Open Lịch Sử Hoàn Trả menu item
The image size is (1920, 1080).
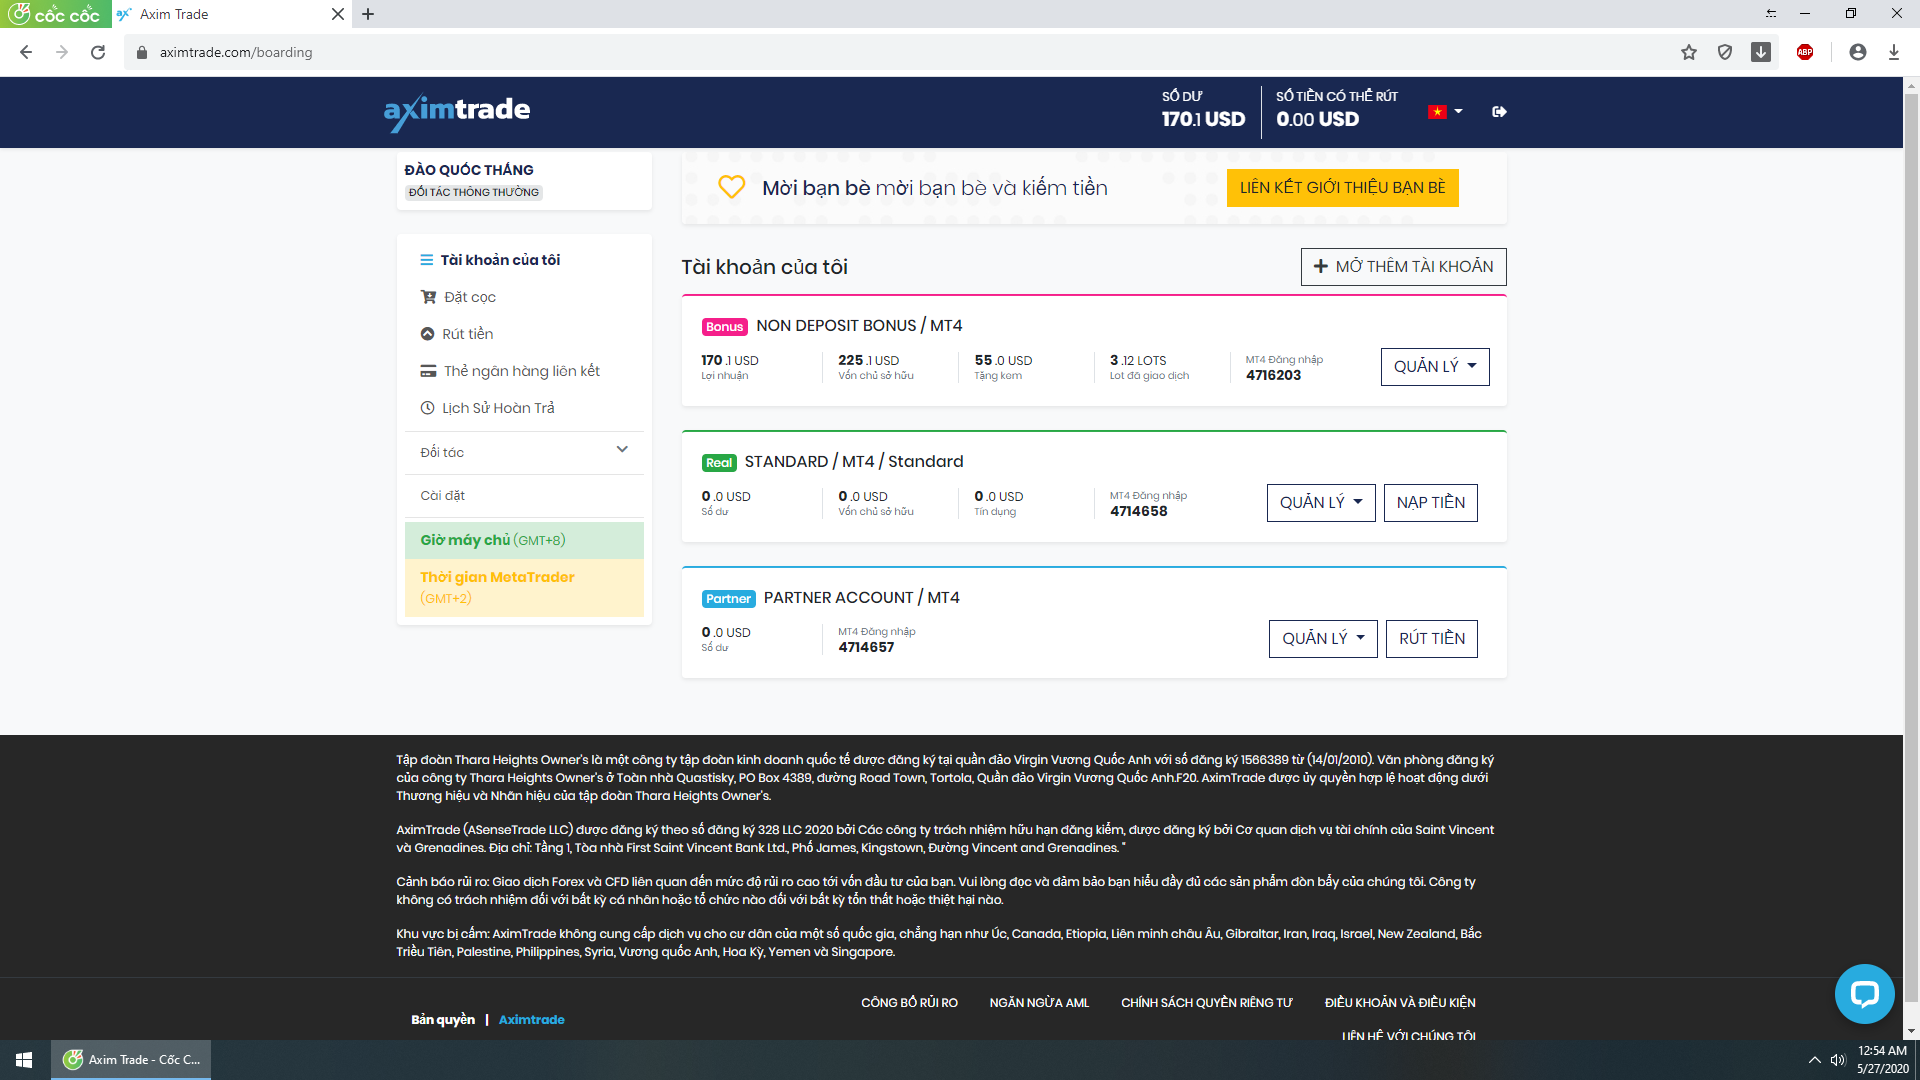coord(498,408)
